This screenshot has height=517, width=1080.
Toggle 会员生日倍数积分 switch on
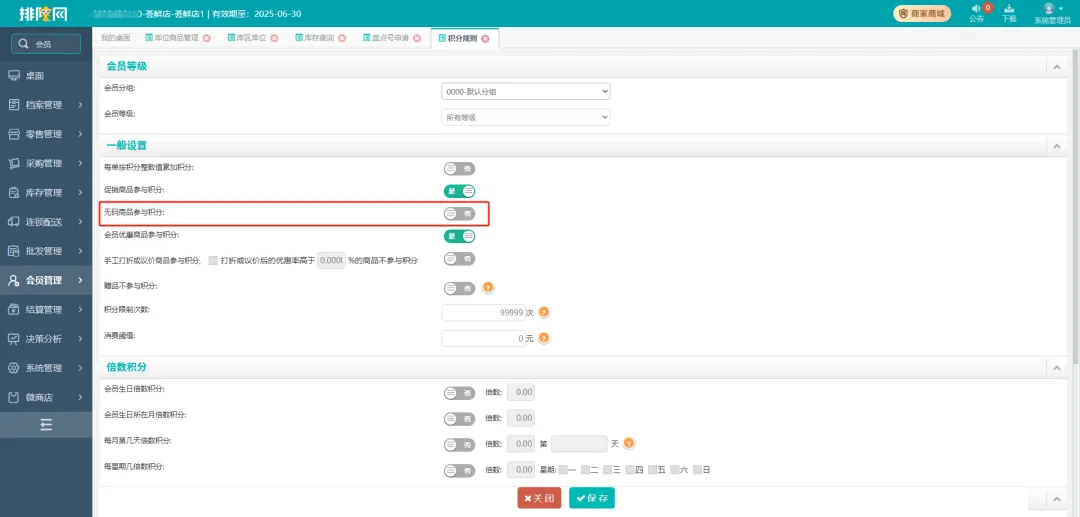[x=459, y=393]
